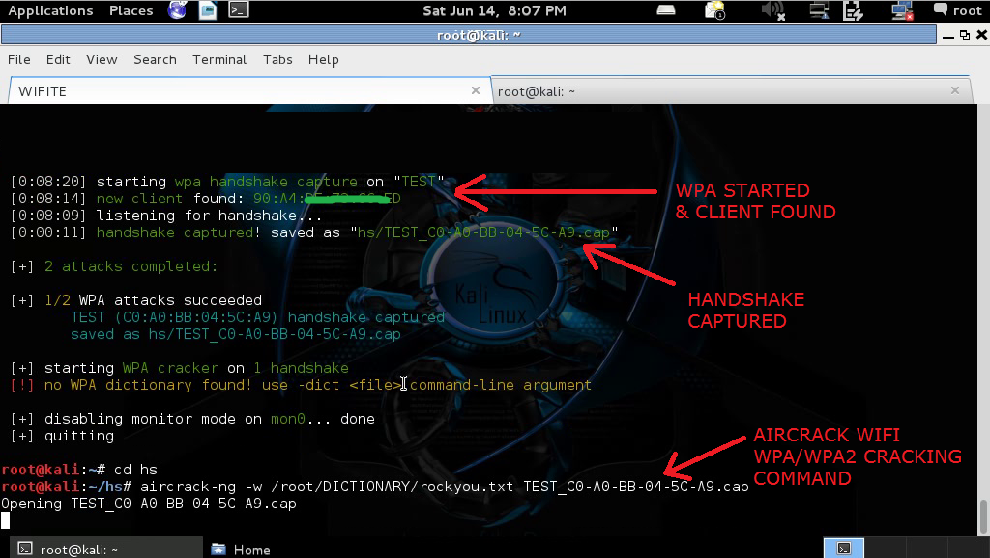Launch terminal from top panel icon

coord(238,10)
